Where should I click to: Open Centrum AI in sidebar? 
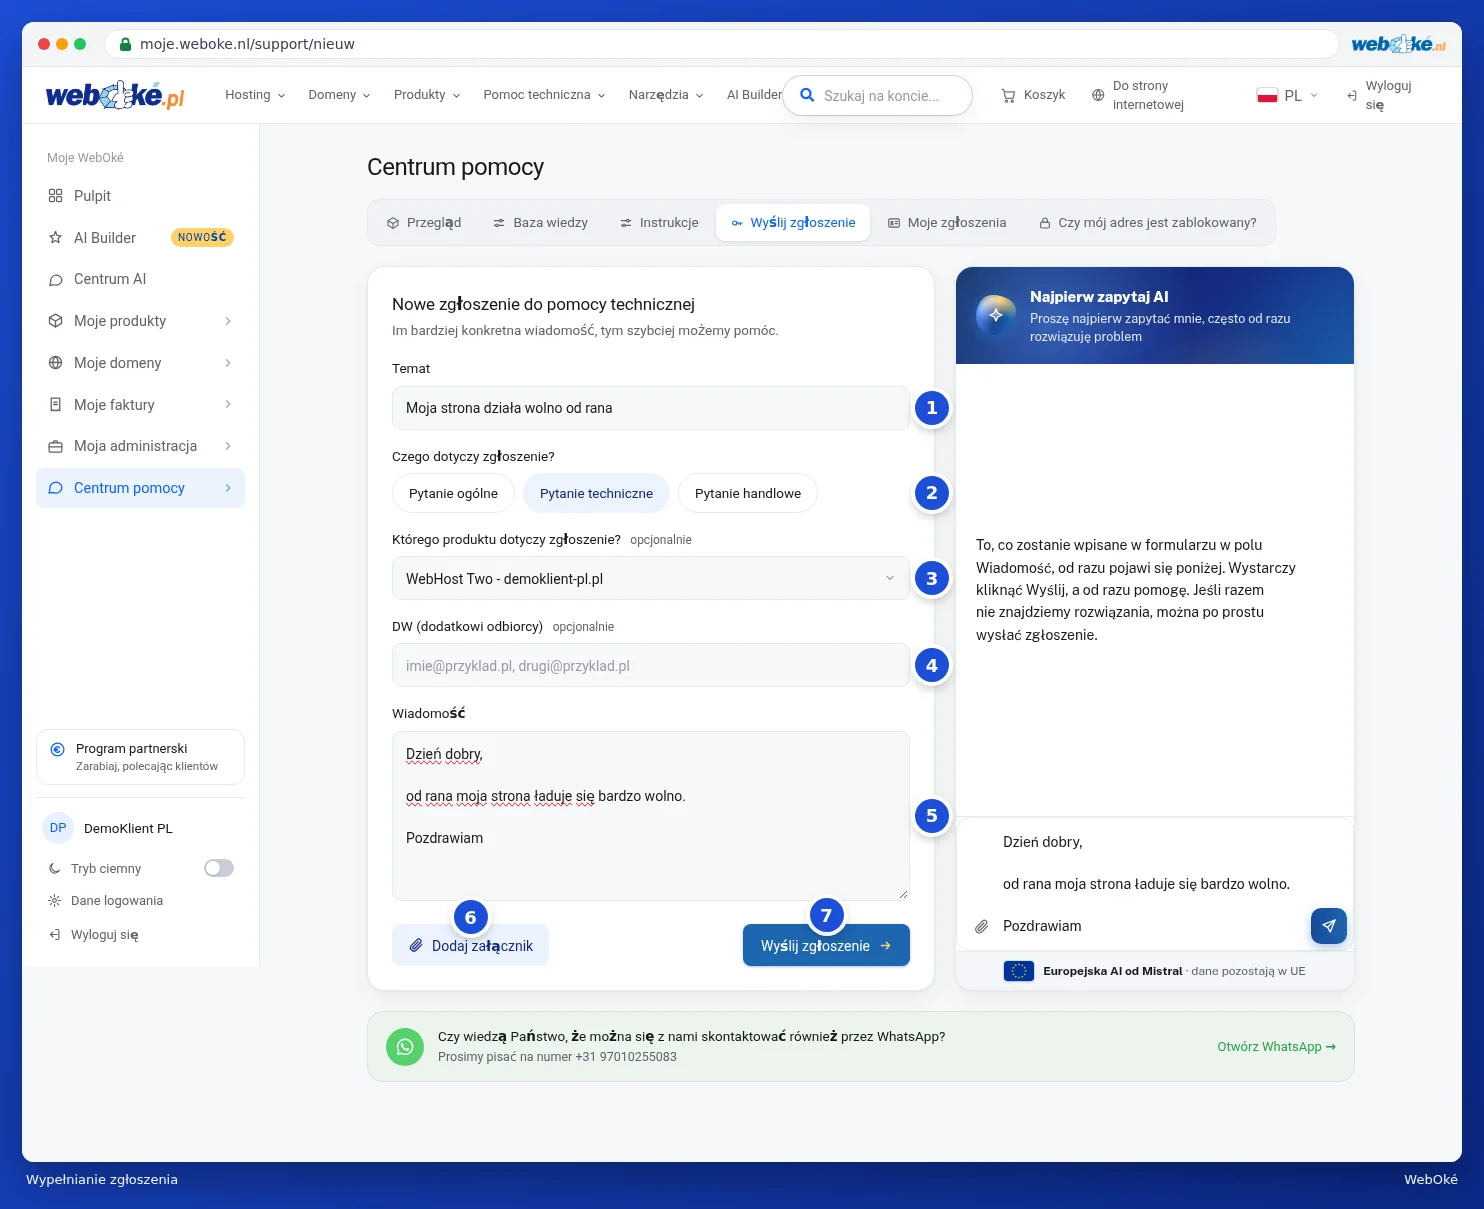click(x=140, y=279)
